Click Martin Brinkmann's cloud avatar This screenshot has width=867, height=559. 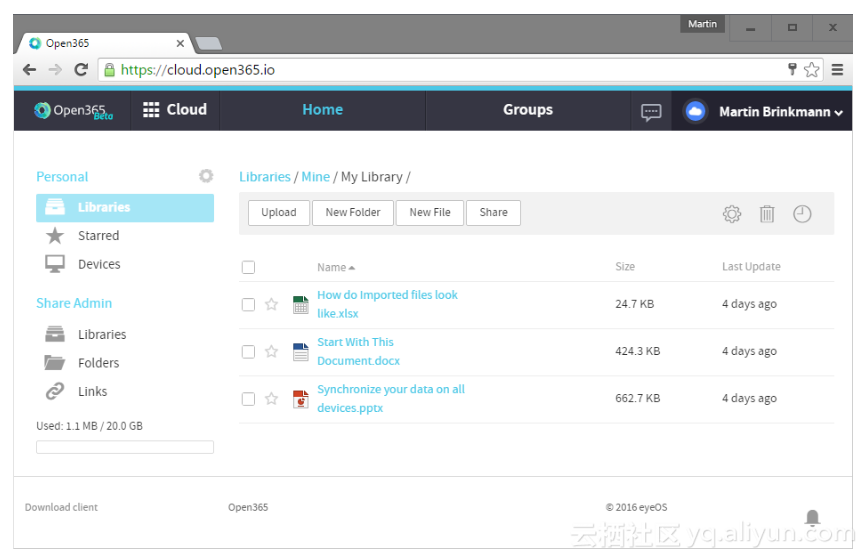pos(695,112)
